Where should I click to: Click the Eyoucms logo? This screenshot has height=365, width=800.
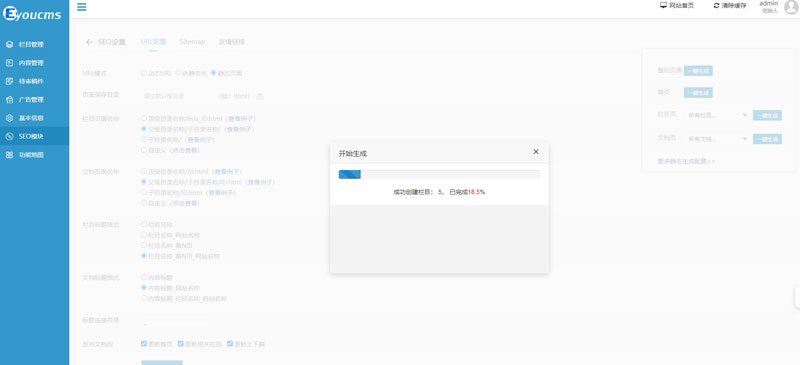[32, 14]
